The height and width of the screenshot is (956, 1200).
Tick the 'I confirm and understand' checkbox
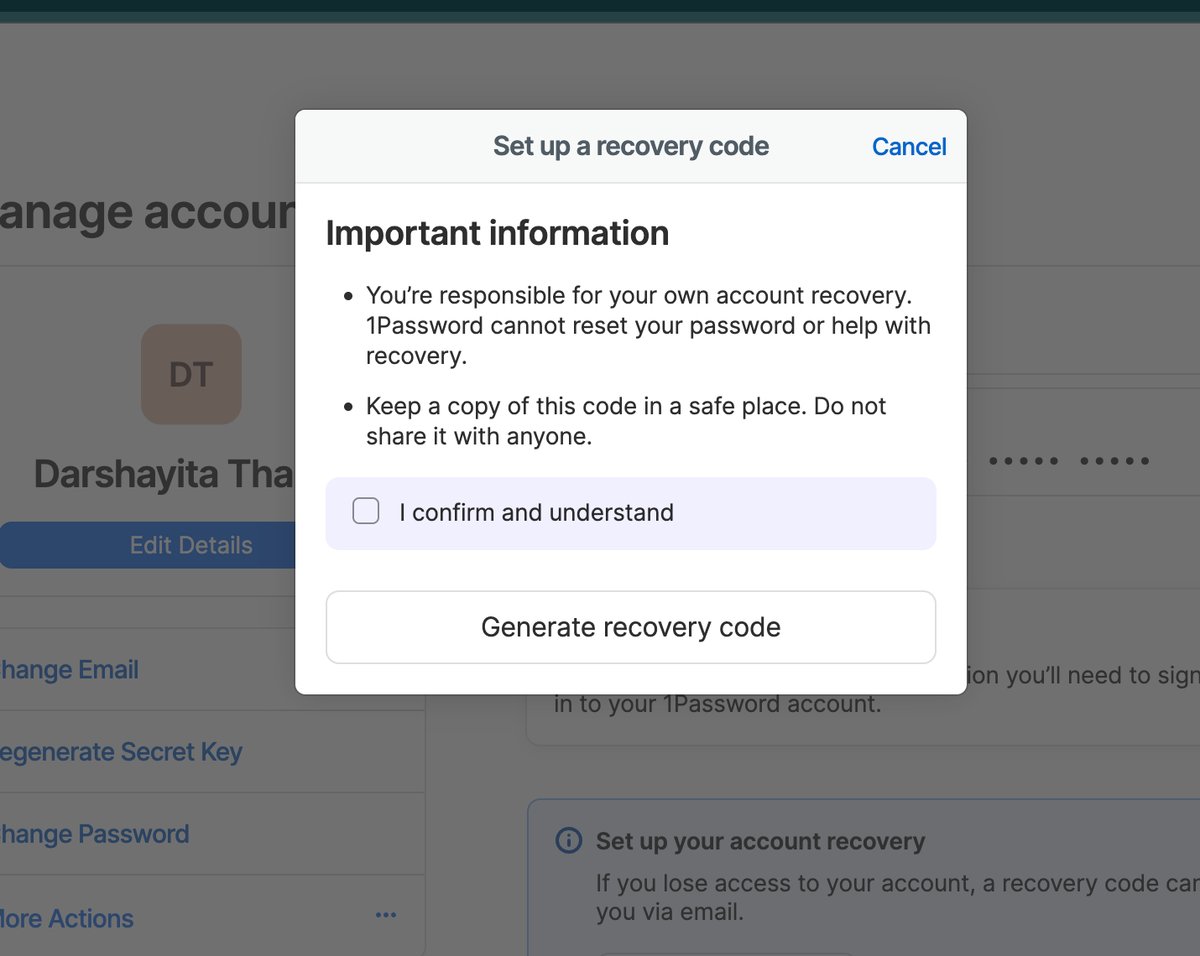366,512
